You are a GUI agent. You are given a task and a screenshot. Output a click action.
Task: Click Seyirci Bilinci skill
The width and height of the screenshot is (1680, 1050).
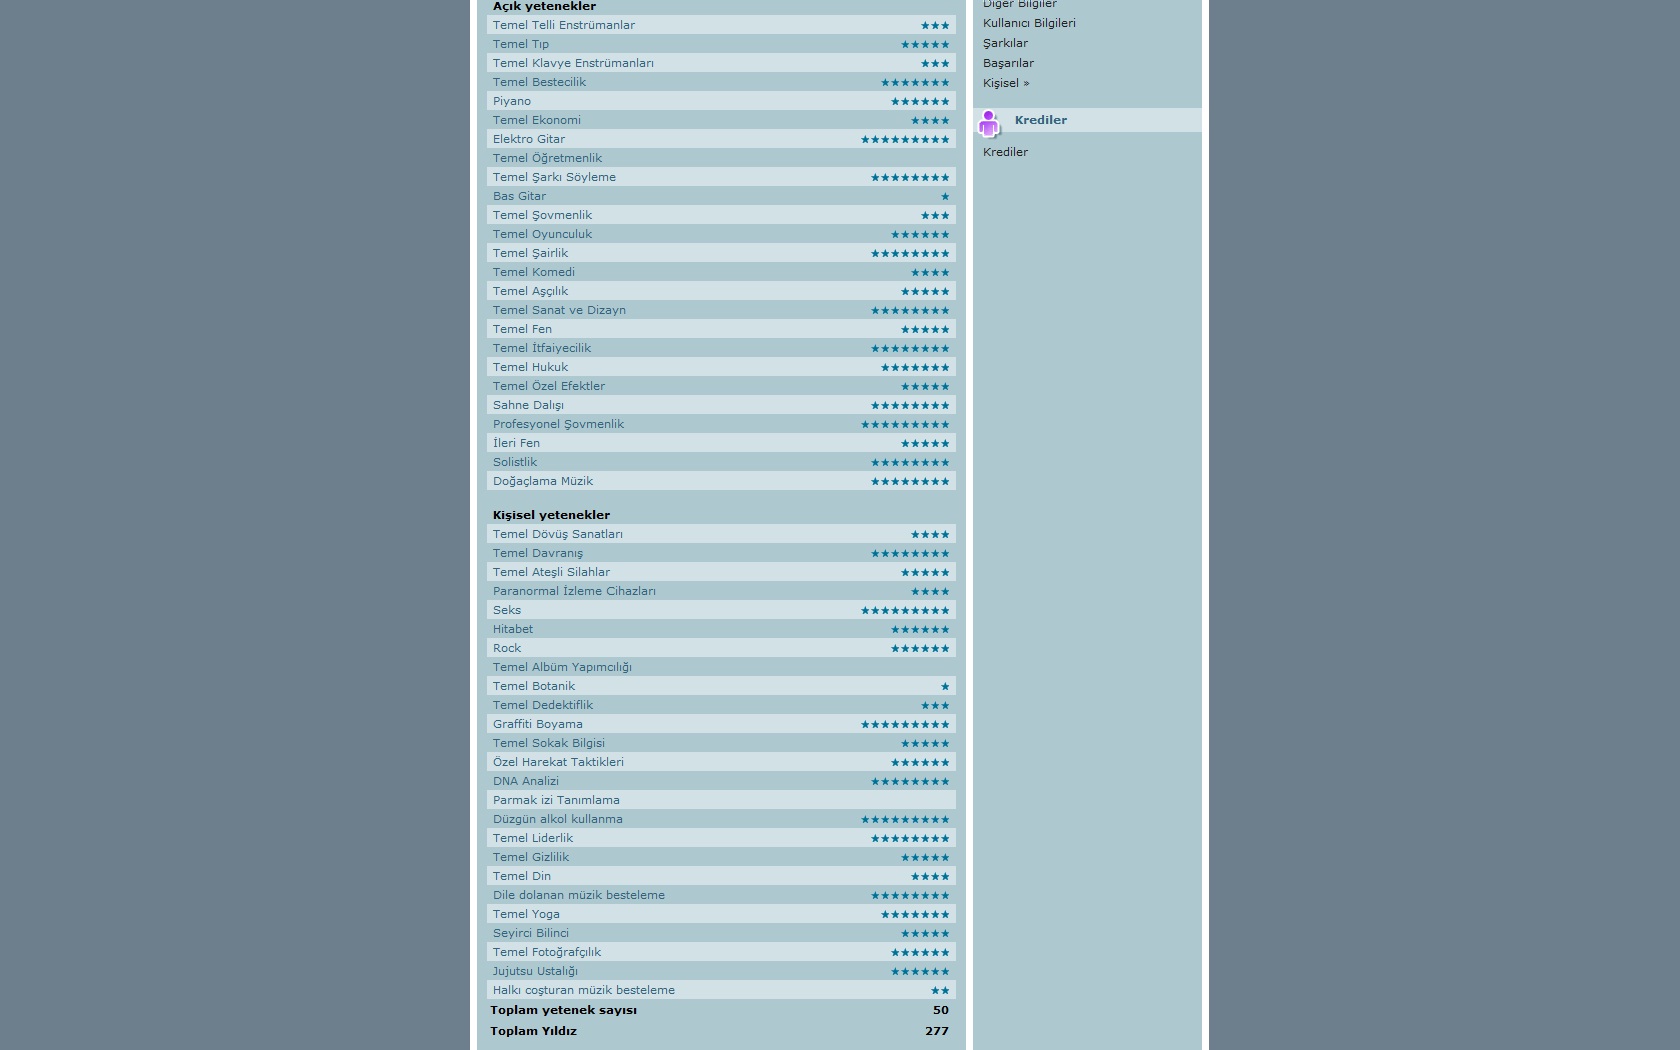pyautogui.click(x=530, y=933)
